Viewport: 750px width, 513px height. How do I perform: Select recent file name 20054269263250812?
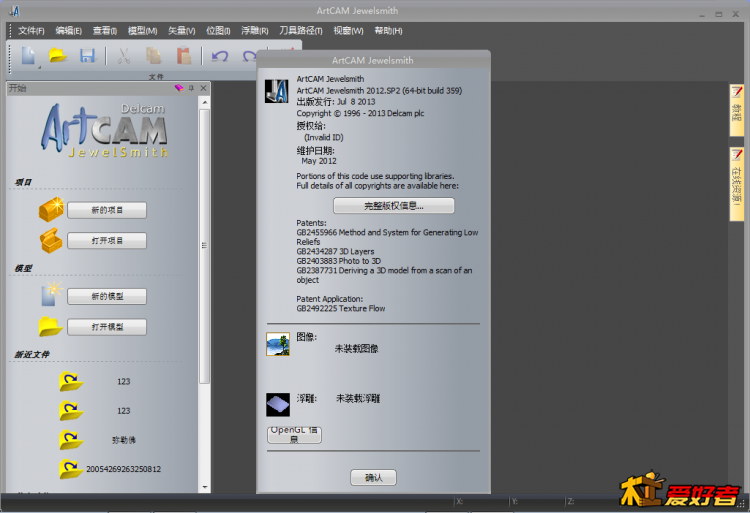coord(123,469)
